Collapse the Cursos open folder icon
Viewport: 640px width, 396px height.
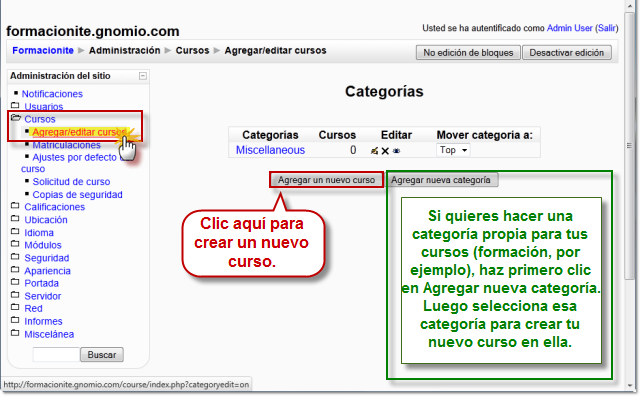pos(16,118)
